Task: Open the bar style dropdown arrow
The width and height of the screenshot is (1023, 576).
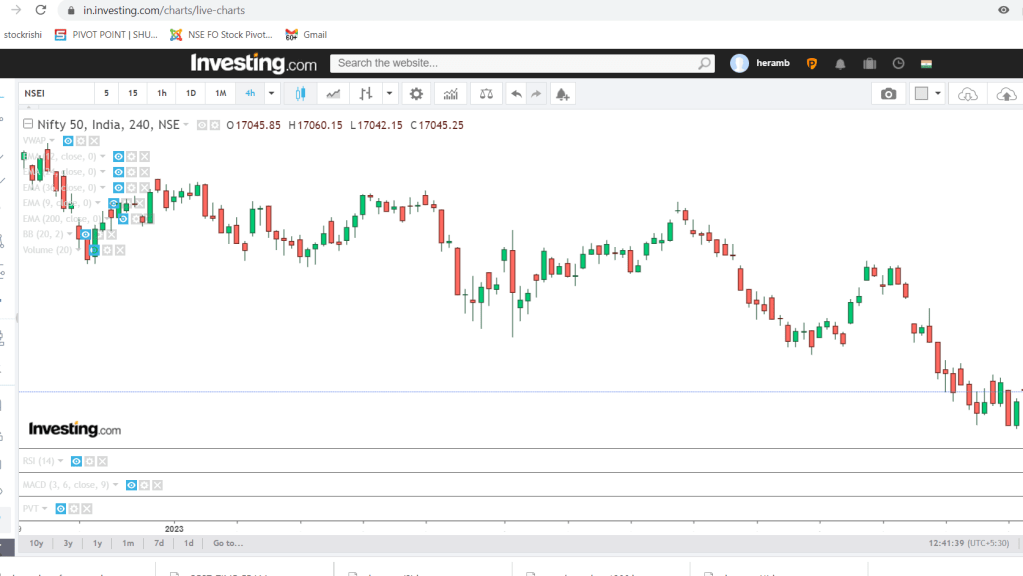Action: click(388, 94)
